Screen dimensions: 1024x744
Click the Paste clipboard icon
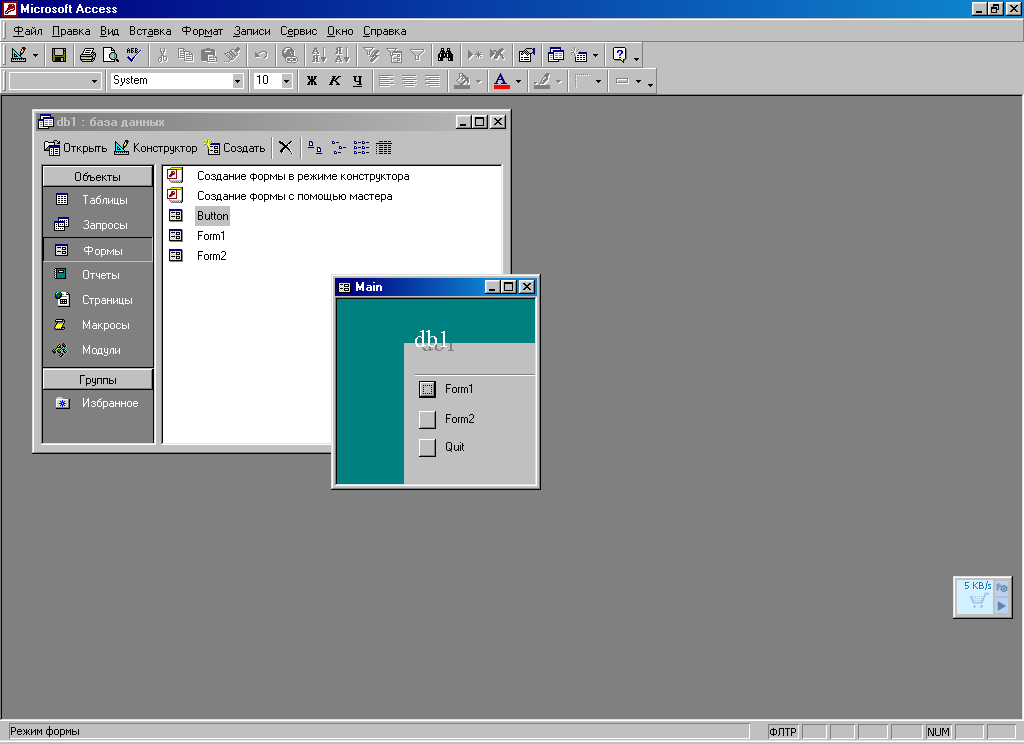pyautogui.click(x=208, y=55)
